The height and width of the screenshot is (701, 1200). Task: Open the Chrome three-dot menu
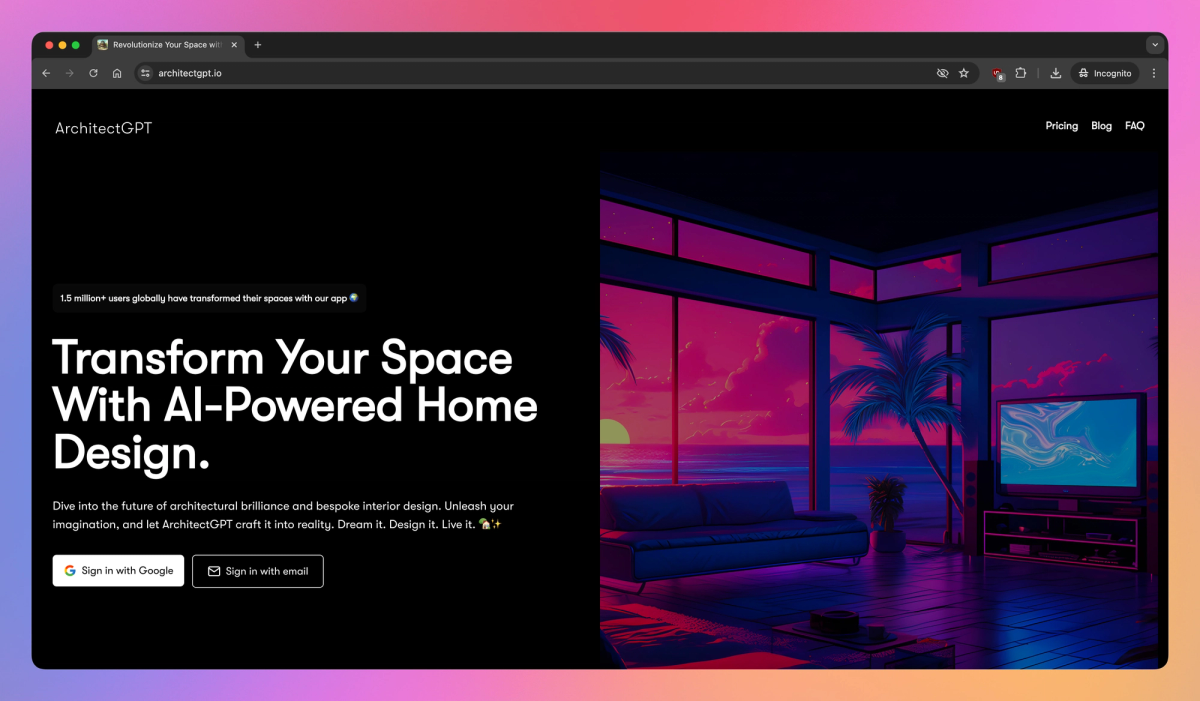(x=1154, y=73)
